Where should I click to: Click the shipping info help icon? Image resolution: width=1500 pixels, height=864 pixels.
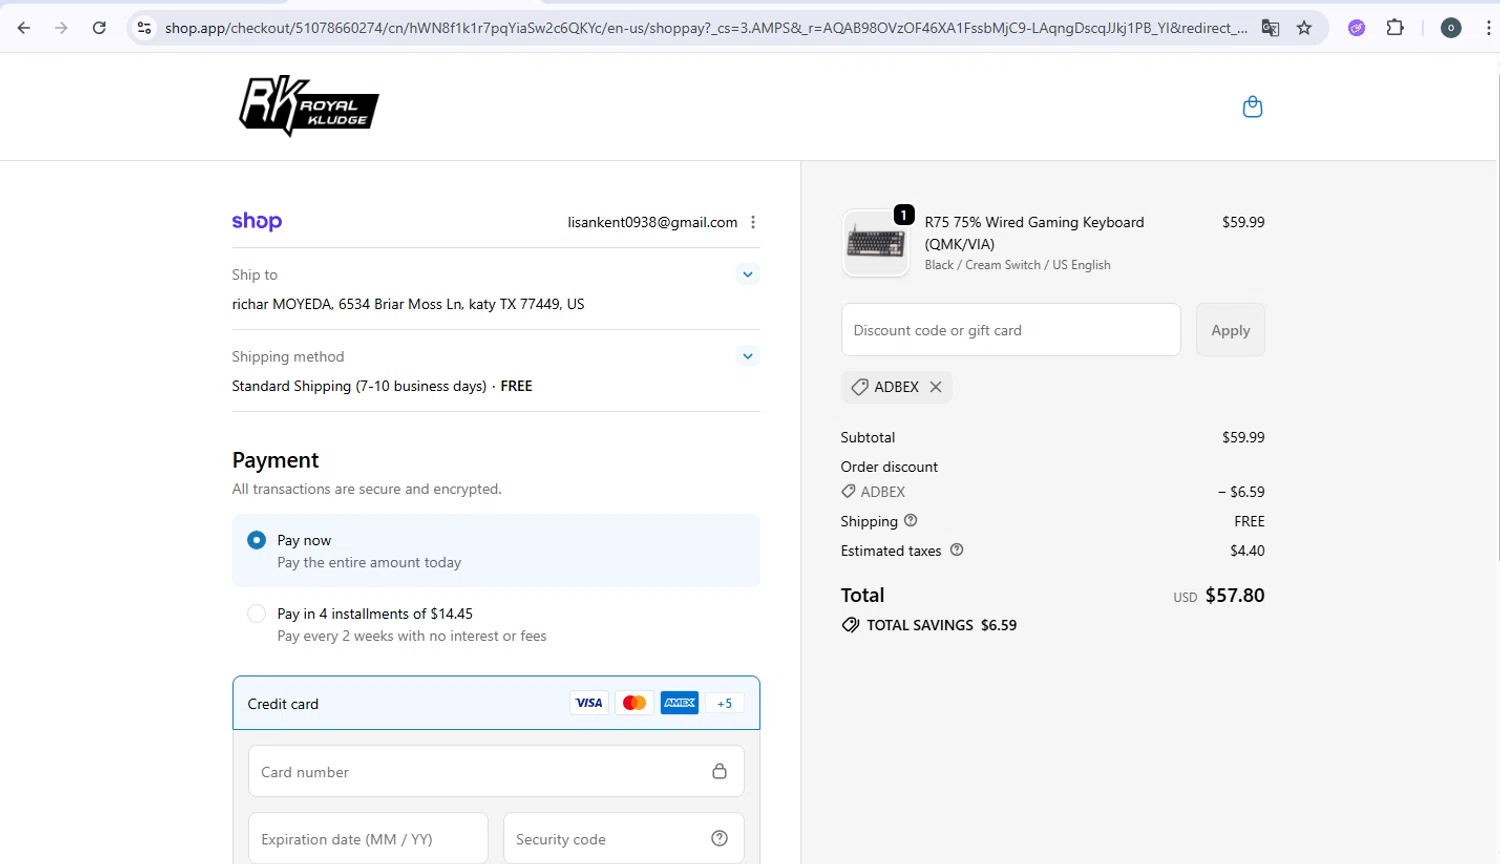(910, 520)
